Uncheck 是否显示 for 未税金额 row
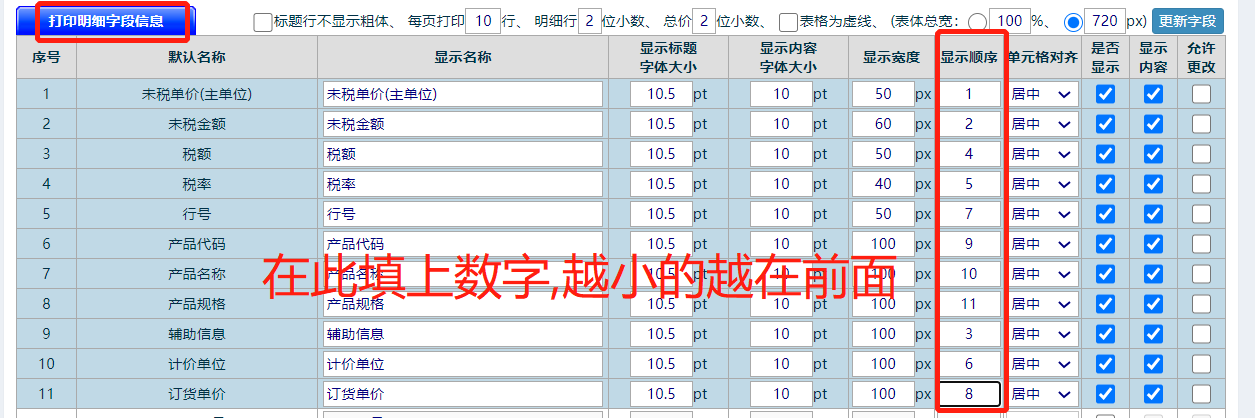Image resolution: width=1255 pixels, height=418 pixels. (1105, 125)
